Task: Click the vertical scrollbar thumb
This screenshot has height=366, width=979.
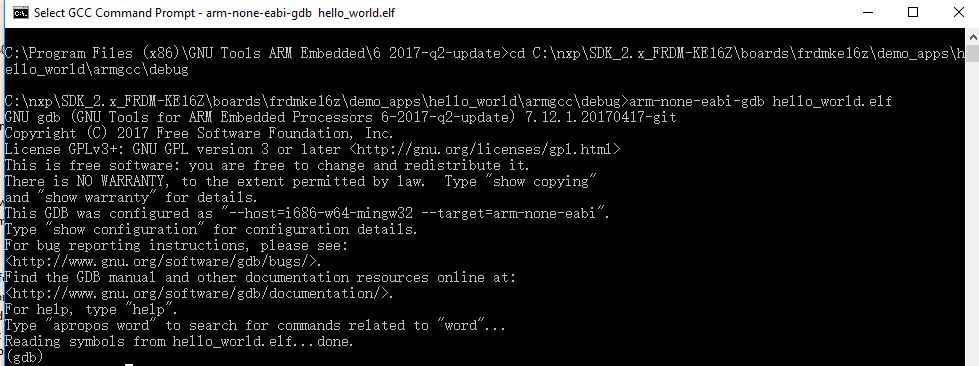Action: [972, 52]
